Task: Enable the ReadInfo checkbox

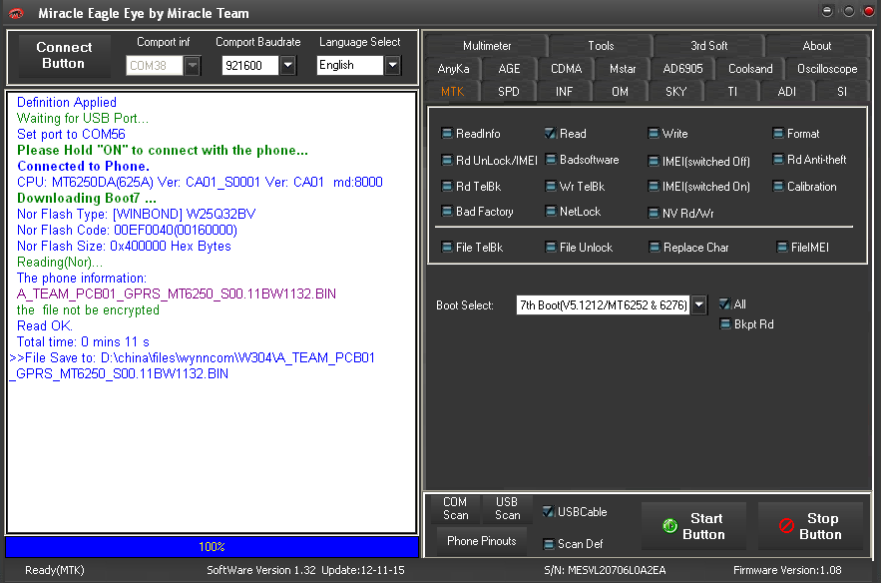Action: pos(447,134)
